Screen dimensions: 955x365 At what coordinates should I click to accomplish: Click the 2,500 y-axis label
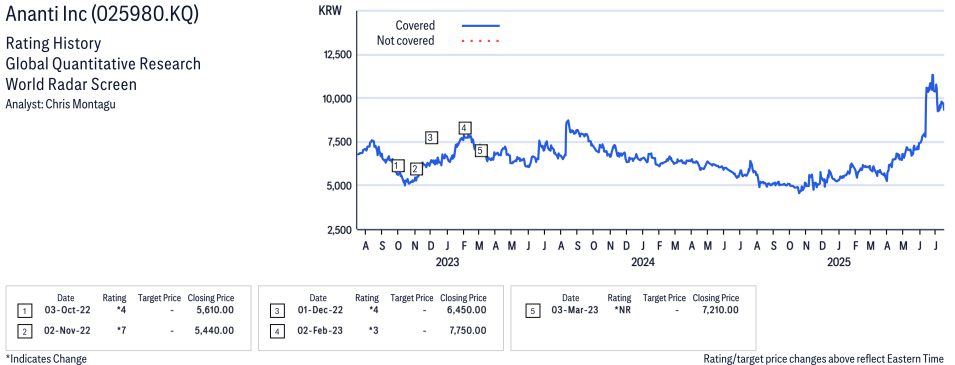339,230
